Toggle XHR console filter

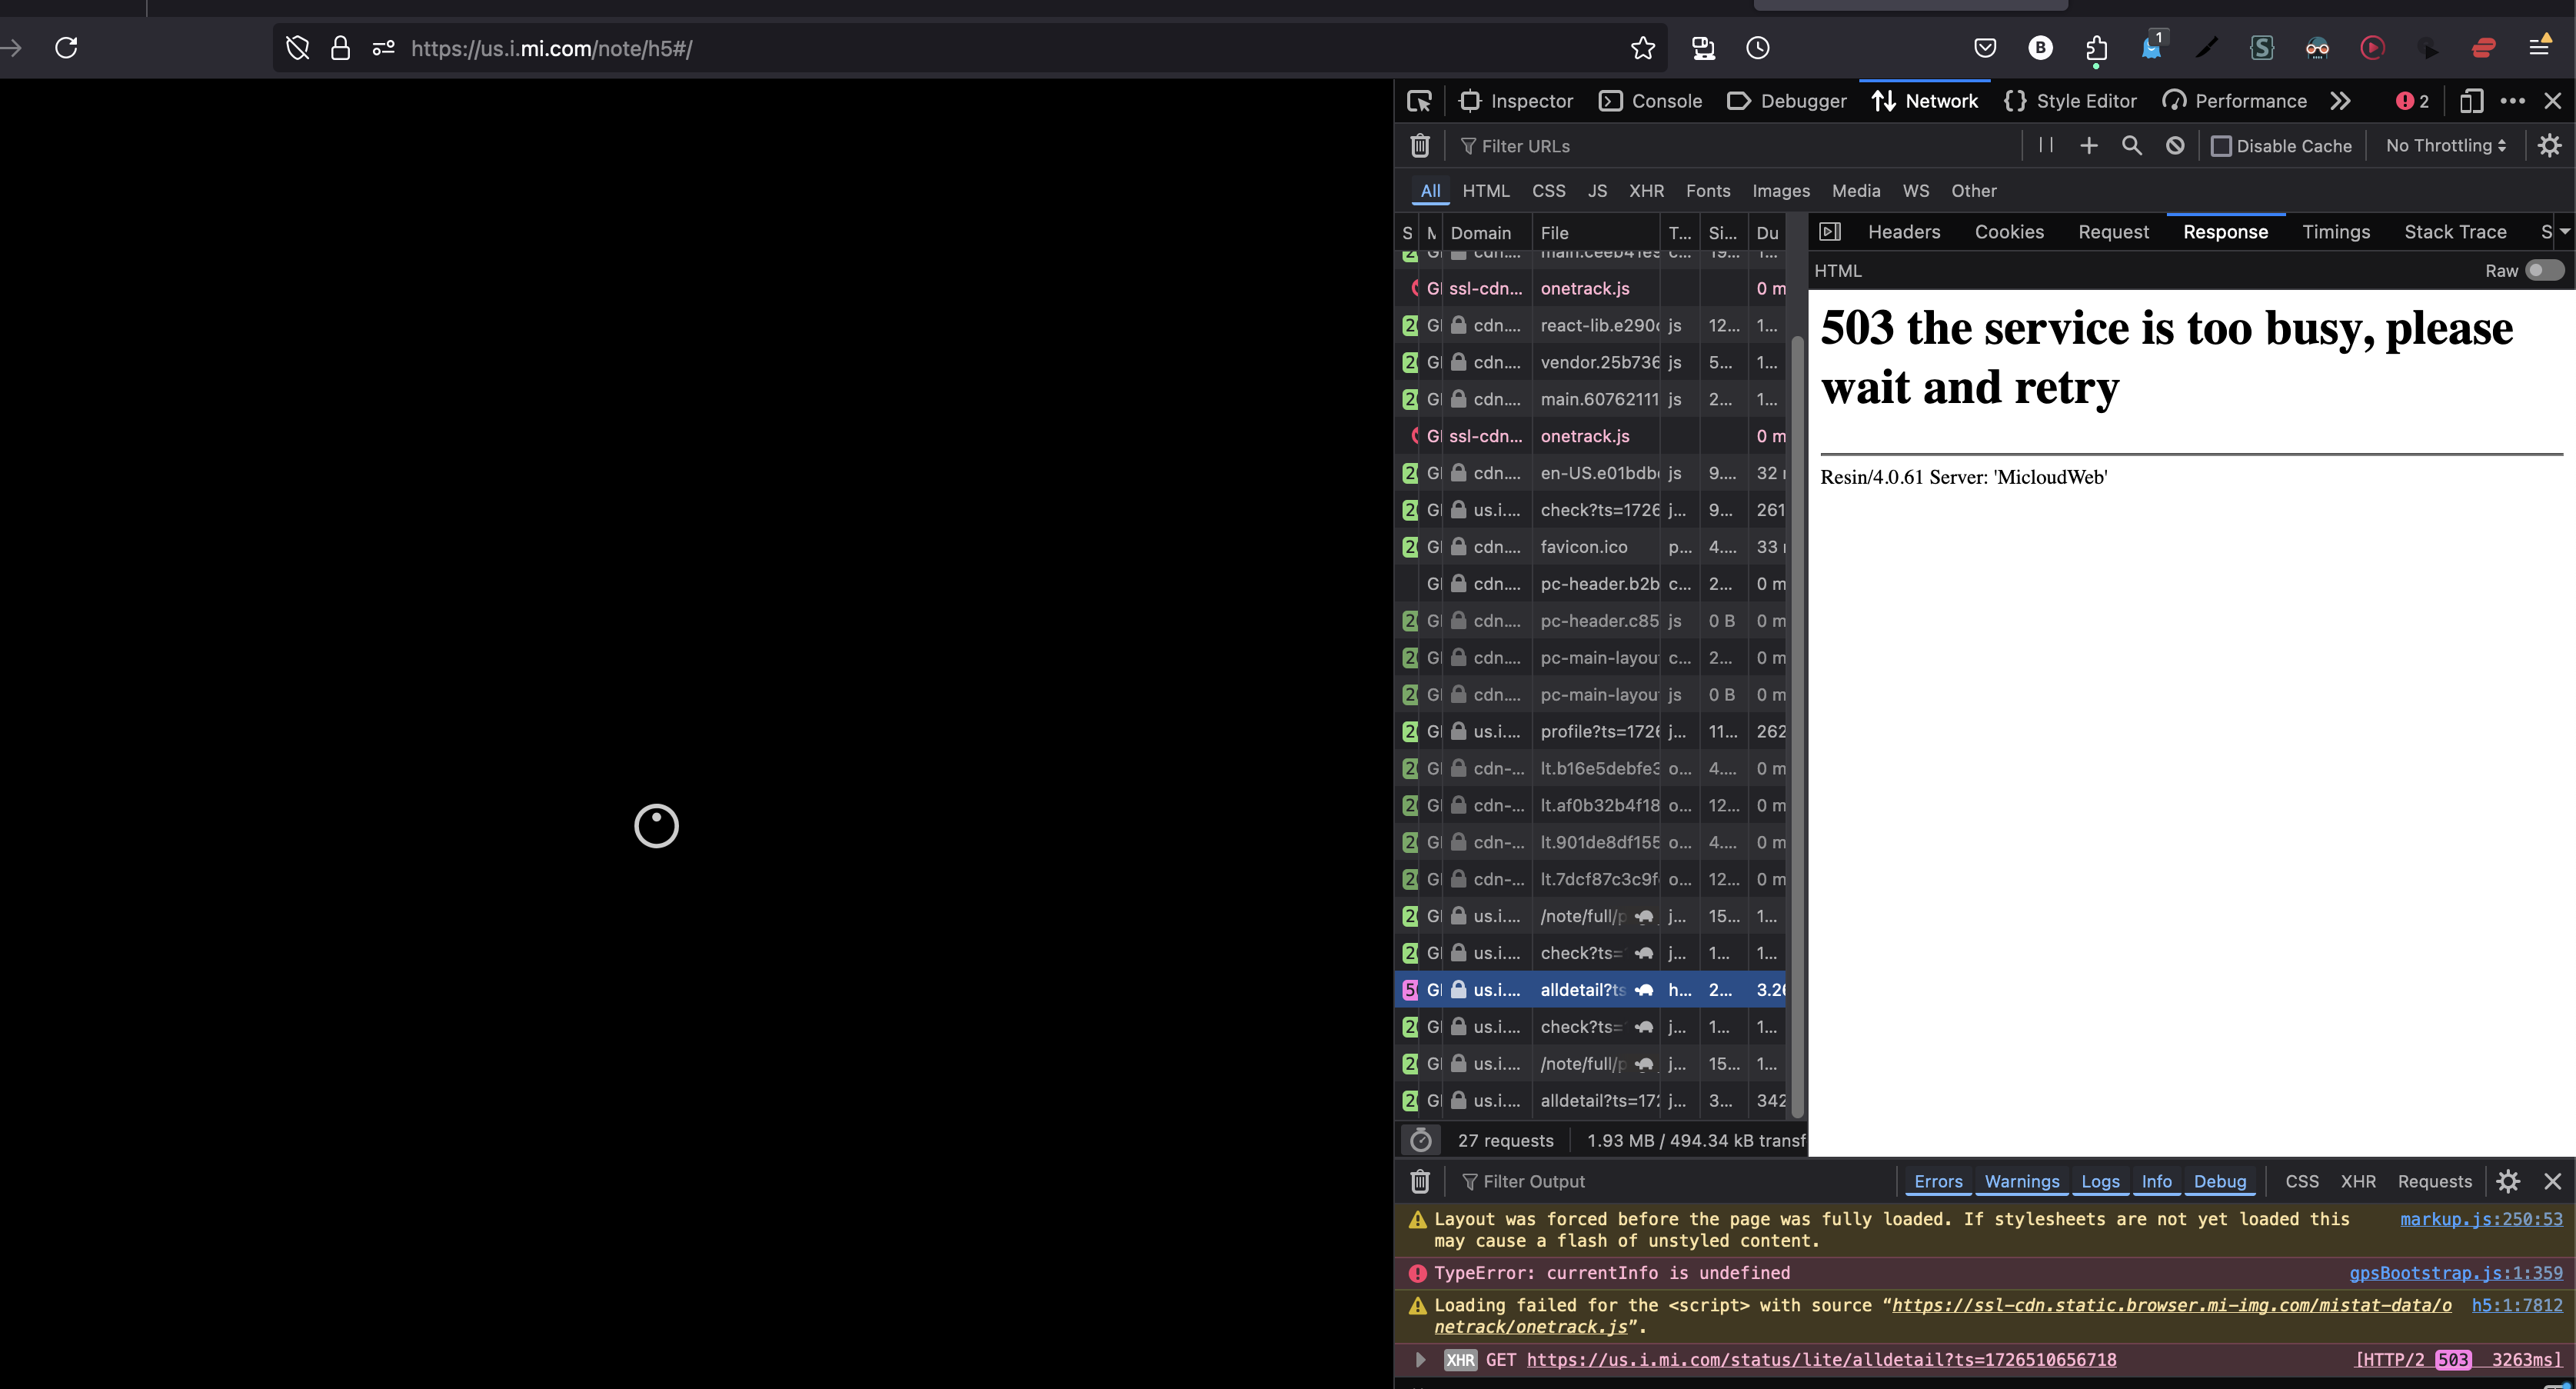(x=2357, y=1181)
